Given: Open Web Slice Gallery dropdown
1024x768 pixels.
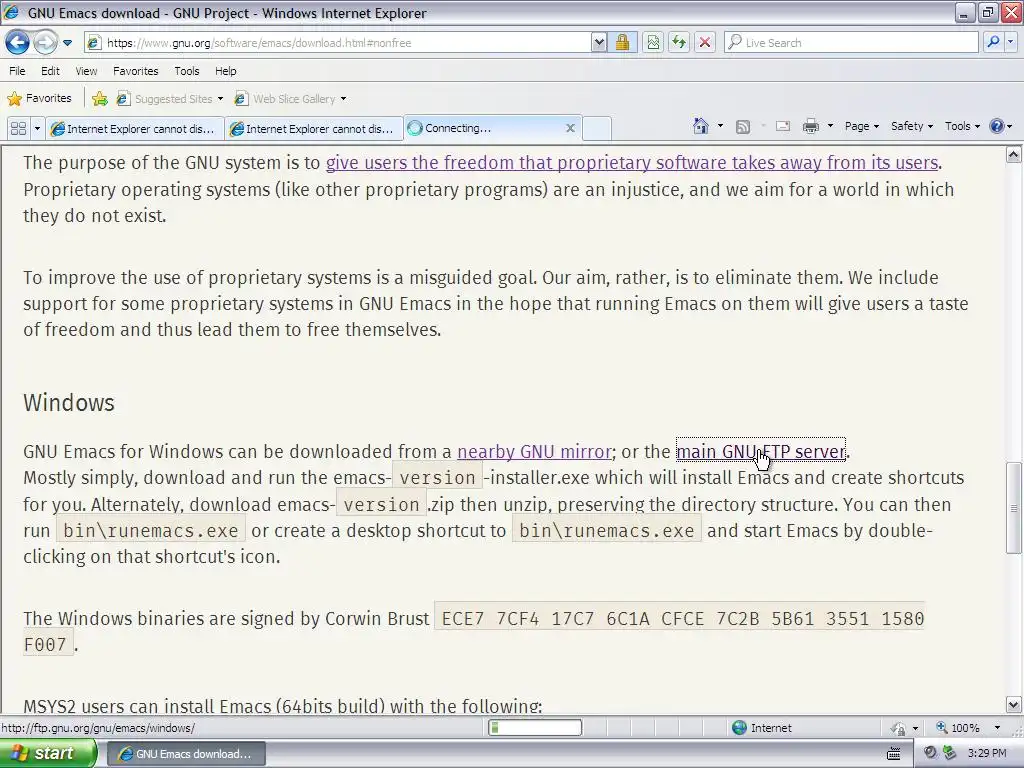Looking at the screenshot, I should [291, 99].
